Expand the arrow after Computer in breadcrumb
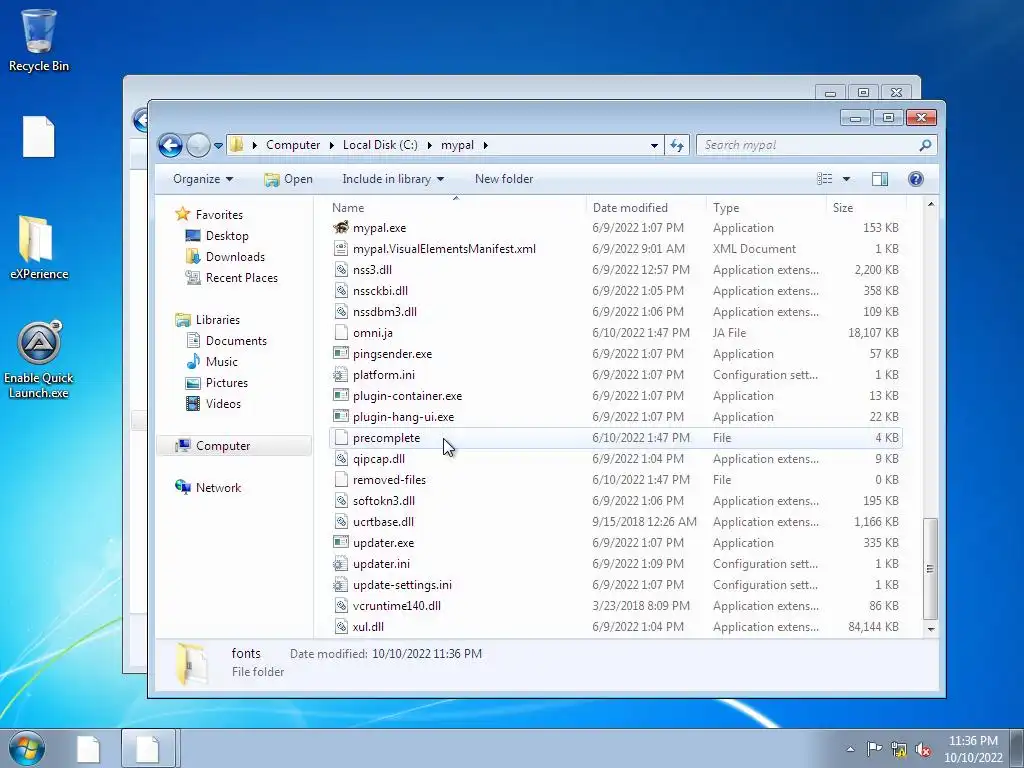The image size is (1024, 768). point(332,145)
